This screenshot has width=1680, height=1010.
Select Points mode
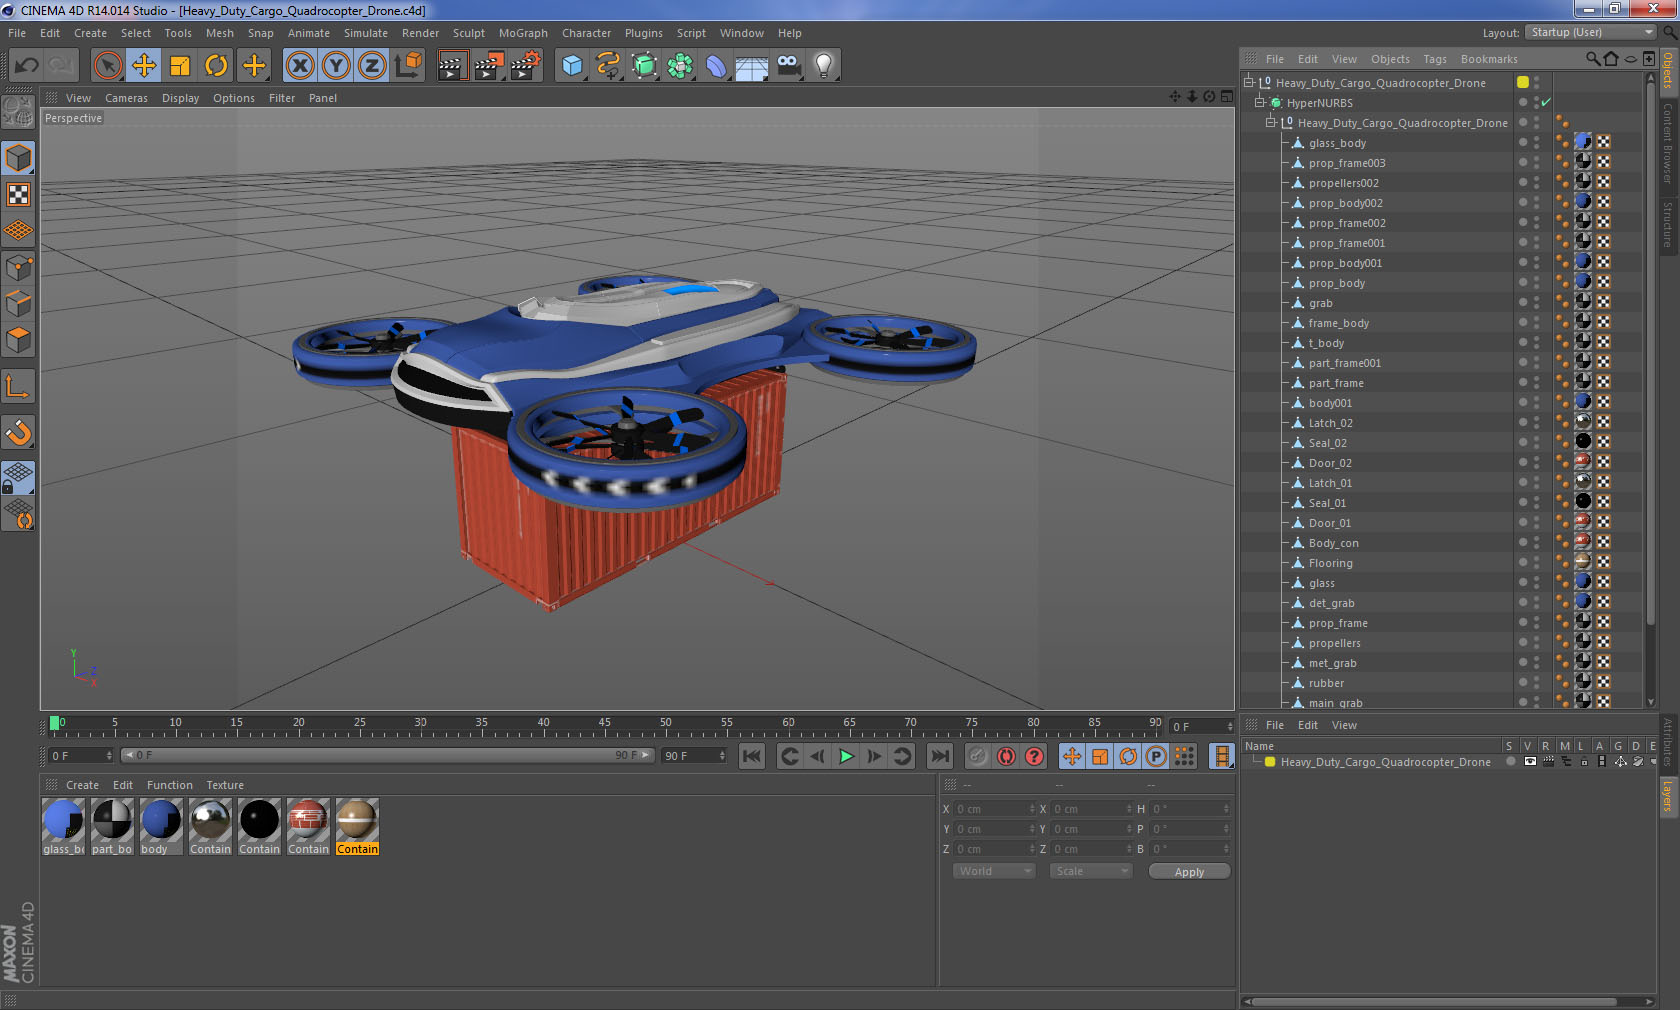19,267
